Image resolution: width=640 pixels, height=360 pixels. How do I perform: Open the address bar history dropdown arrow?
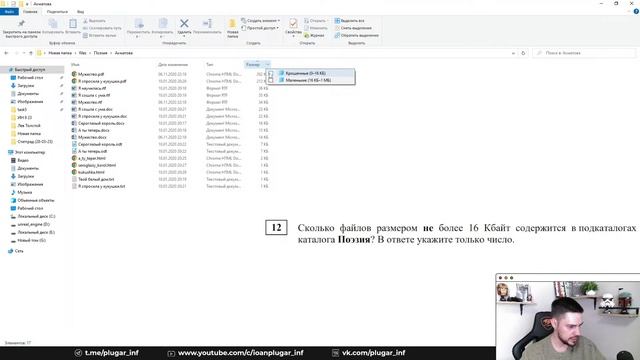tap(513, 53)
